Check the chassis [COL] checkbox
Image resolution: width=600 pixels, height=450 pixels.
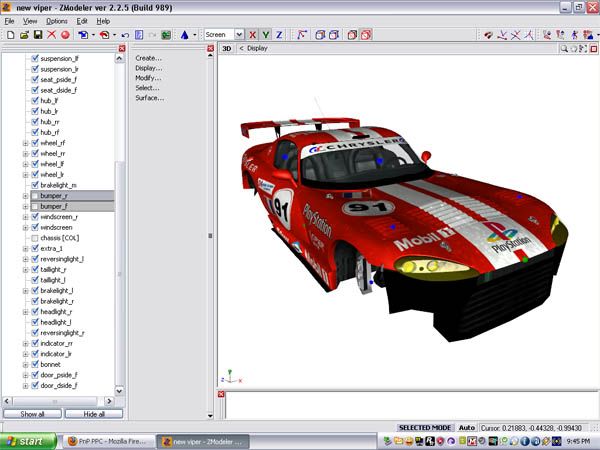pos(35,238)
